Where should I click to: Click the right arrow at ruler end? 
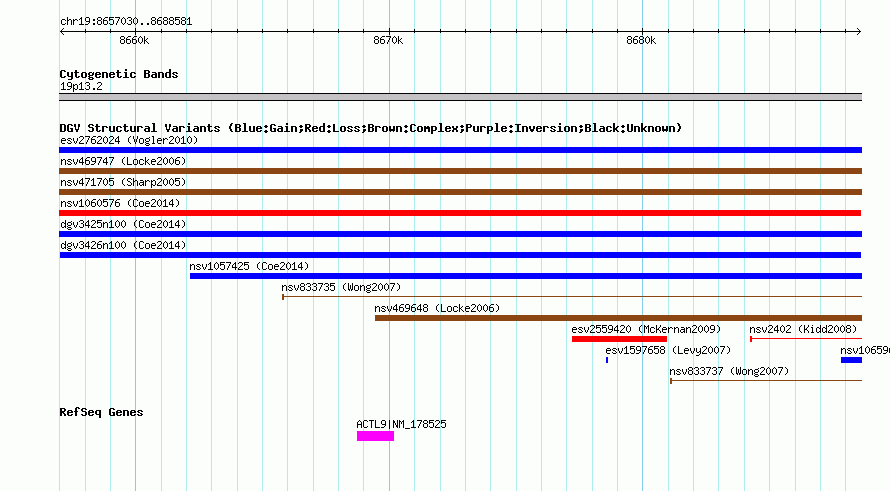pos(858,31)
